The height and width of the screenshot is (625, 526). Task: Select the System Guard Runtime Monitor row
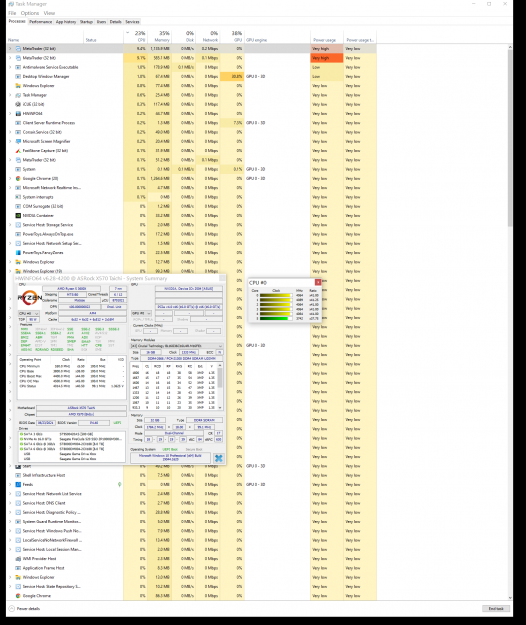click(x=191, y=522)
